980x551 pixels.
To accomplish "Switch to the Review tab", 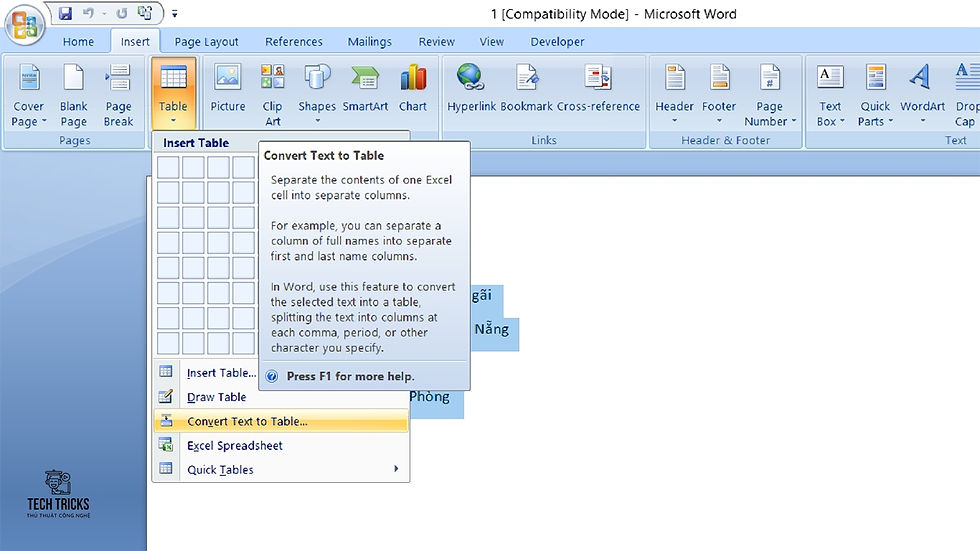I will coord(436,42).
